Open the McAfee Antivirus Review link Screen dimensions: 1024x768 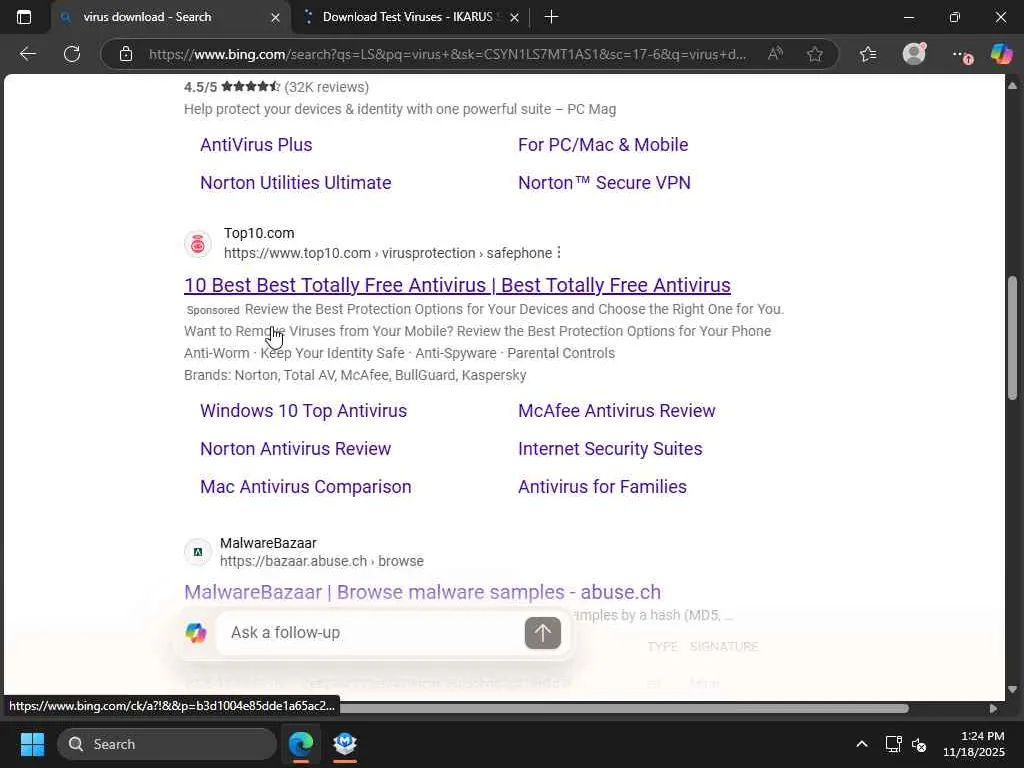coord(616,411)
